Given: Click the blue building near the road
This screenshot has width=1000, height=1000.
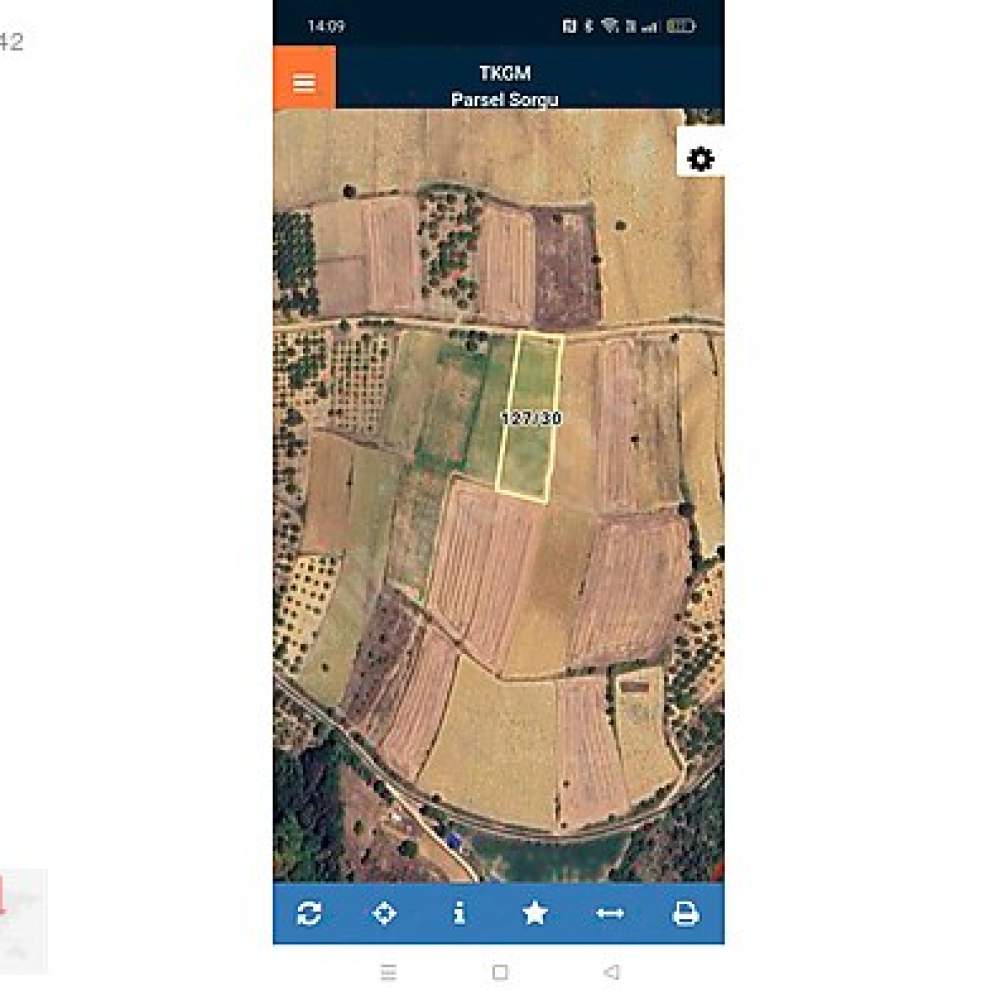Looking at the screenshot, I should click(453, 841).
